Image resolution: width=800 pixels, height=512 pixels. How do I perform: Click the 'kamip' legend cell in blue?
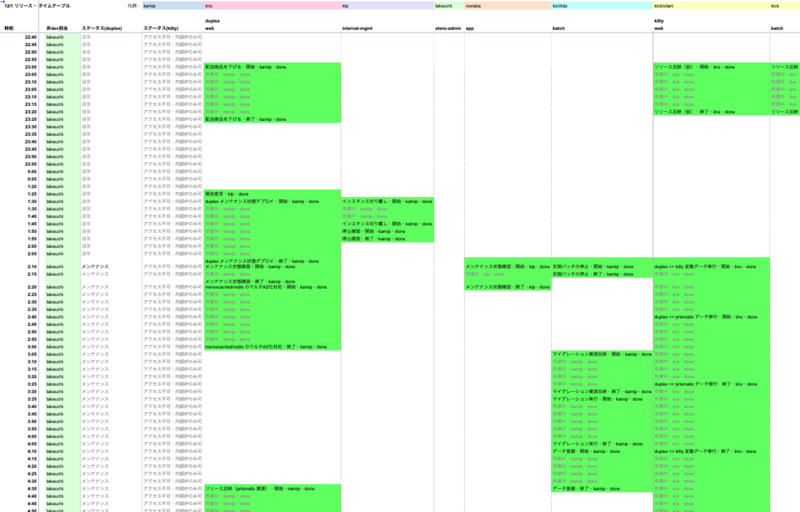click(x=173, y=6)
